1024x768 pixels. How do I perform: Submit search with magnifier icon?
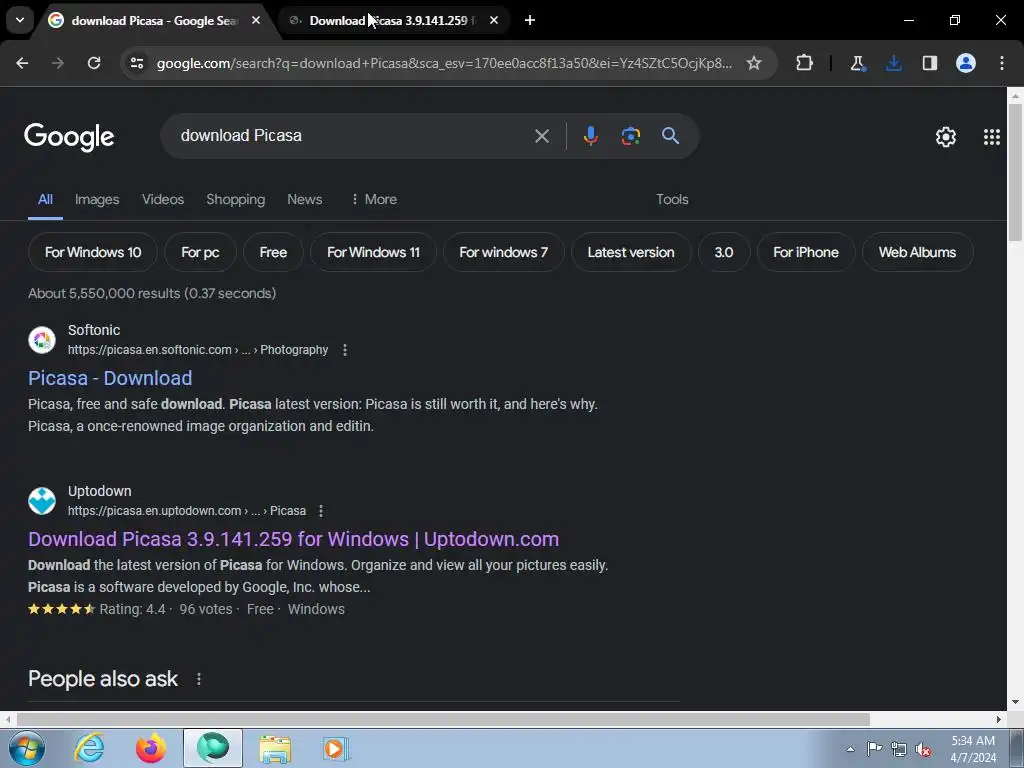click(x=670, y=136)
